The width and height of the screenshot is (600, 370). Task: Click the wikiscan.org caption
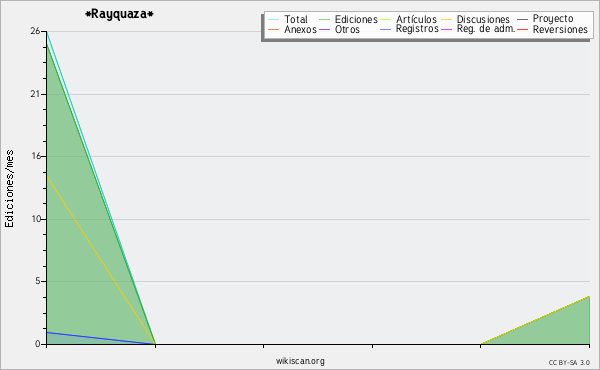coord(300,360)
